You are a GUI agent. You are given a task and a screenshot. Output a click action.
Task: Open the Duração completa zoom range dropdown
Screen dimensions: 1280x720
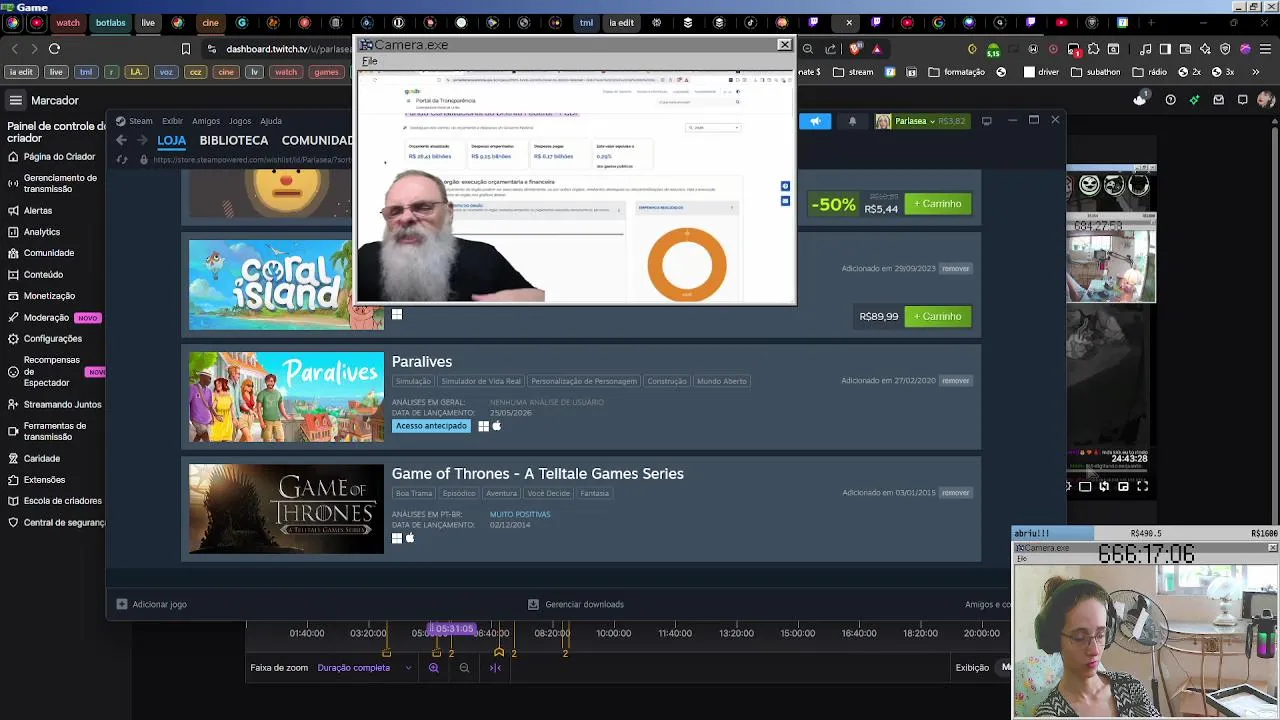365,668
